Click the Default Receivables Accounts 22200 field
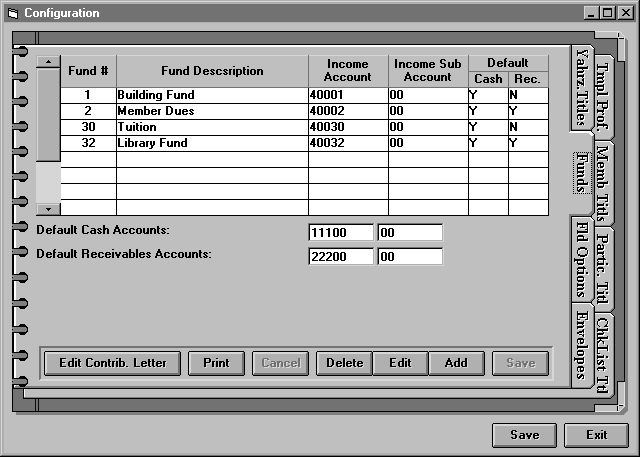The height and width of the screenshot is (457, 640). point(341,257)
